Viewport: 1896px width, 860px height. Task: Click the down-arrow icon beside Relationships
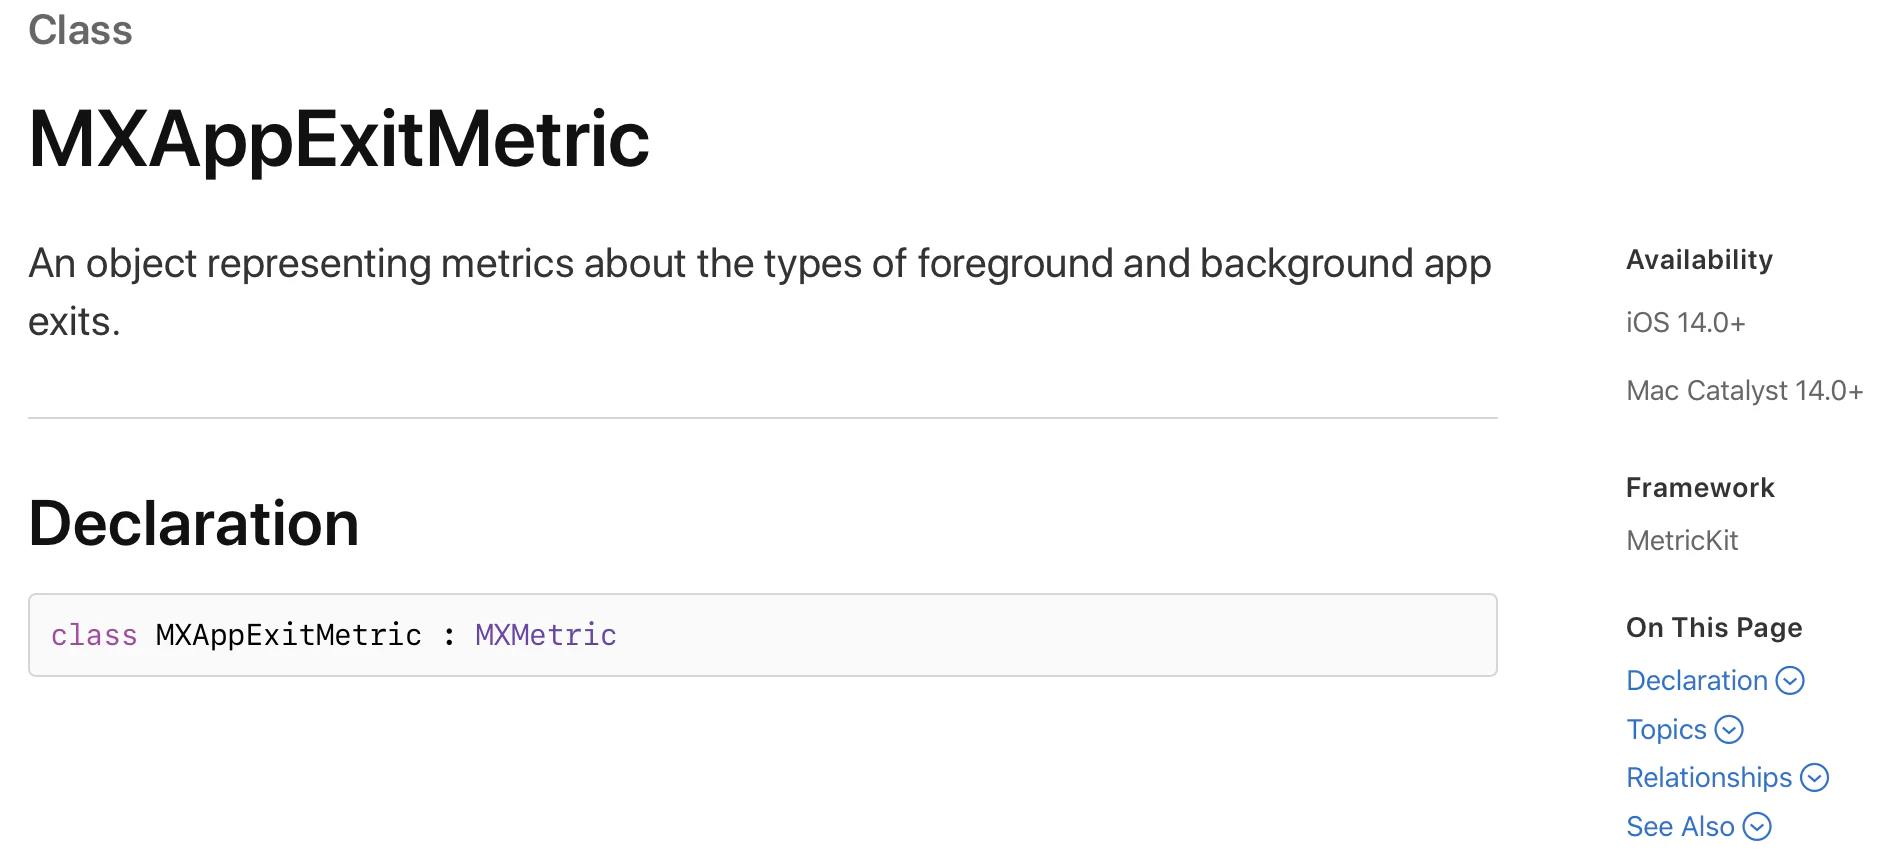(x=1814, y=778)
